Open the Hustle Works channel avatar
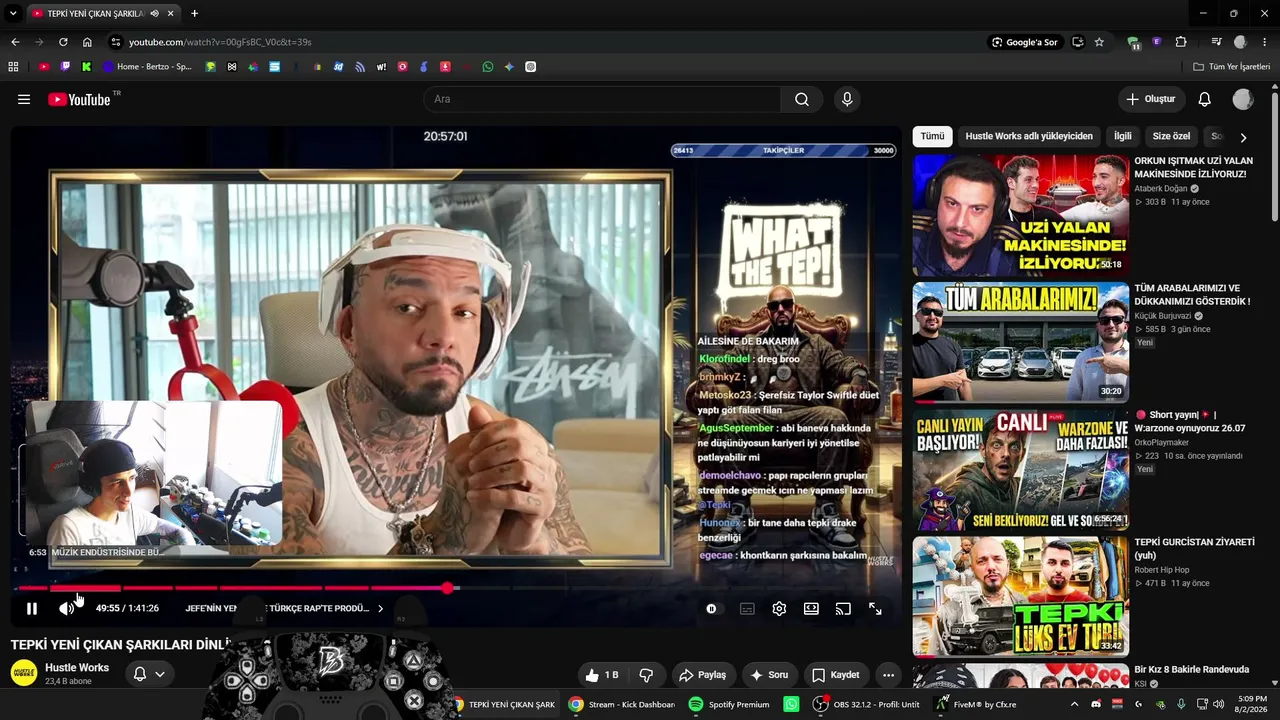The height and width of the screenshot is (720, 1280). click(24, 673)
